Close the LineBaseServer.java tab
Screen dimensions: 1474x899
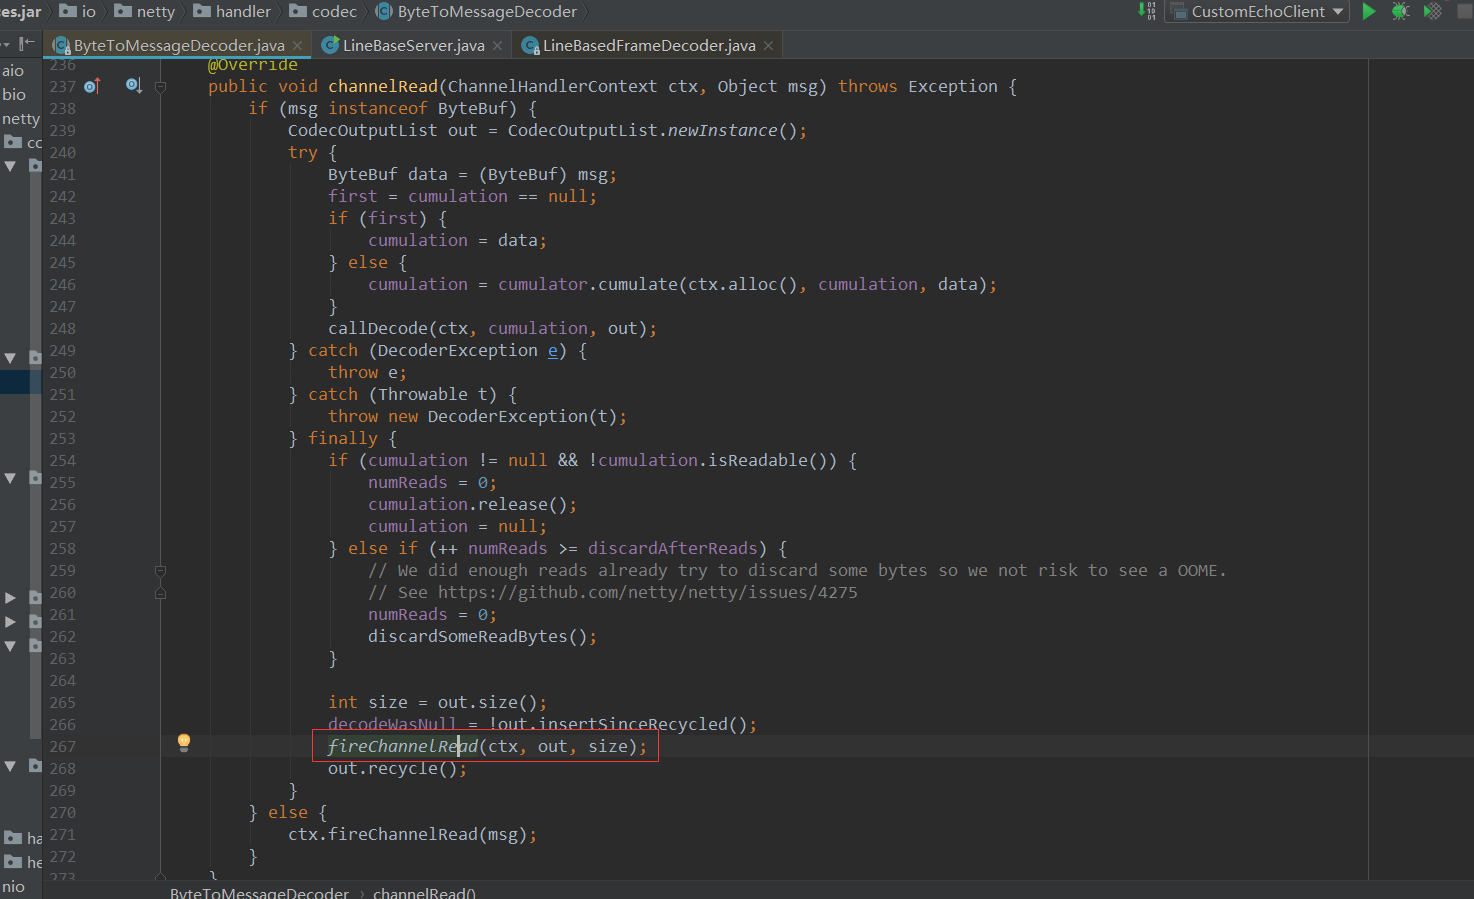[x=497, y=46]
